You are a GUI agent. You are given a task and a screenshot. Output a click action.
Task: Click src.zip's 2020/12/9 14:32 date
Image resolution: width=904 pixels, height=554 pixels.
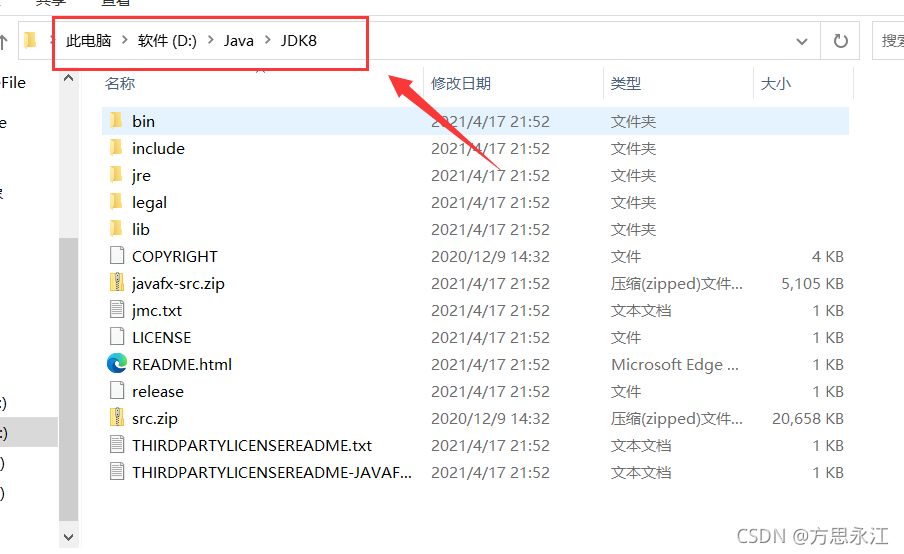(x=490, y=418)
